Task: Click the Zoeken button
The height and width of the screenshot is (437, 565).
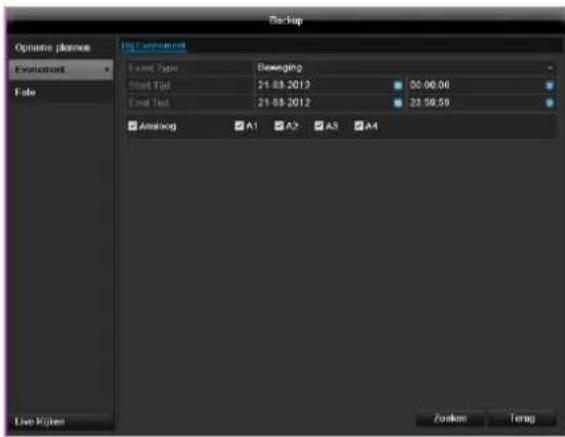Action: pos(450,419)
